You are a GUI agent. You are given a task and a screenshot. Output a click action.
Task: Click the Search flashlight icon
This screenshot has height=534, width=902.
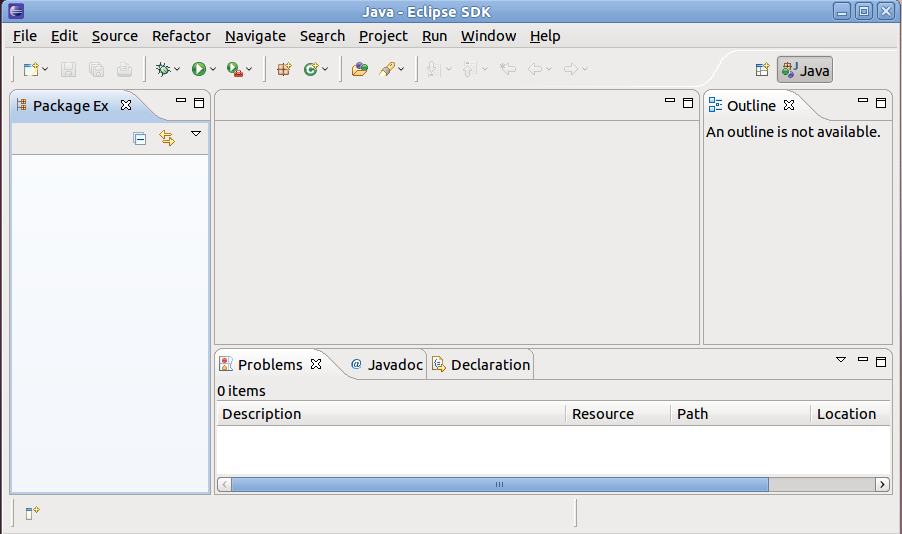click(x=387, y=70)
